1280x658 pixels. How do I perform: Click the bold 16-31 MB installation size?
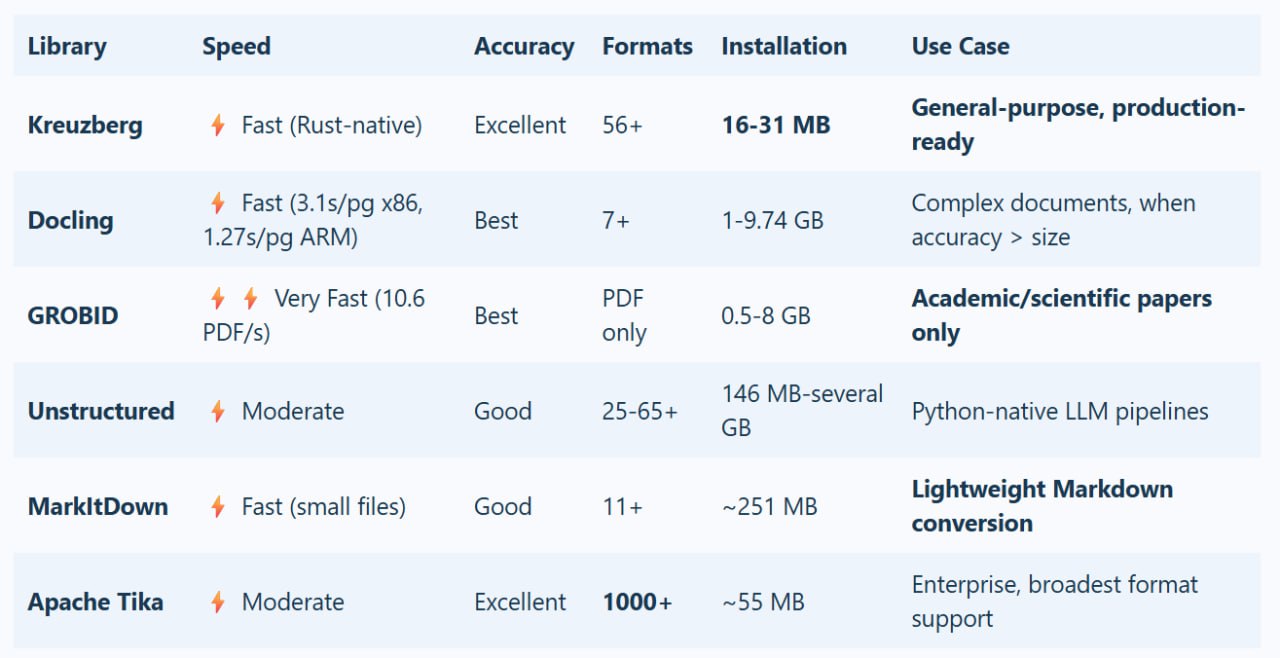coord(776,125)
